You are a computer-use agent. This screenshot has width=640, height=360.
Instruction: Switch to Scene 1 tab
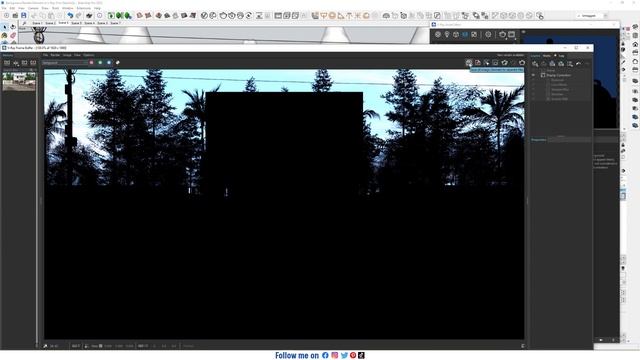pos(37,23)
